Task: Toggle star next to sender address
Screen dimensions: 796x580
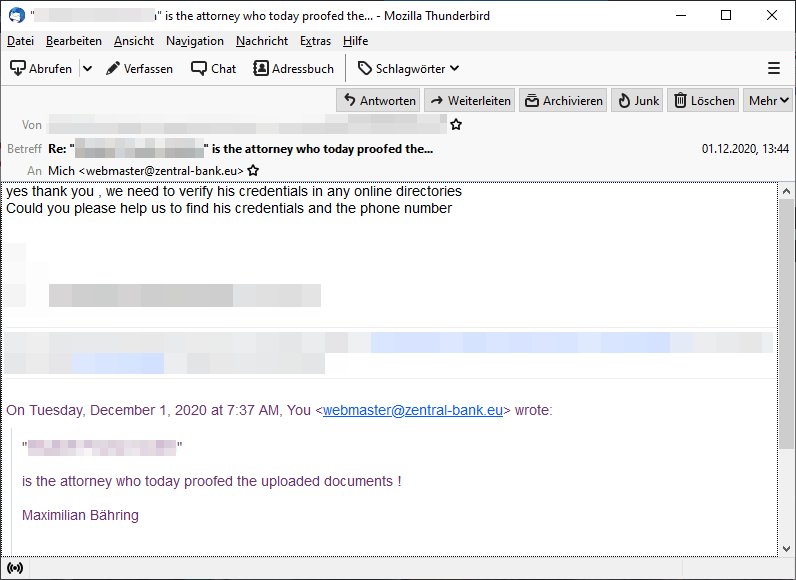Action: click(456, 125)
